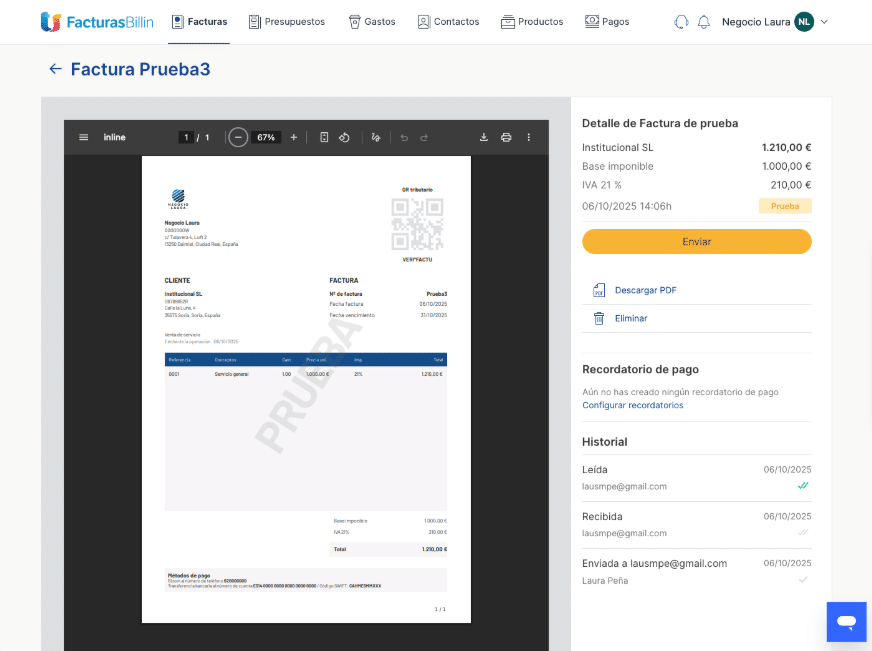Open the support headset icon
Screen dimensions: 872x651
pos(681,22)
